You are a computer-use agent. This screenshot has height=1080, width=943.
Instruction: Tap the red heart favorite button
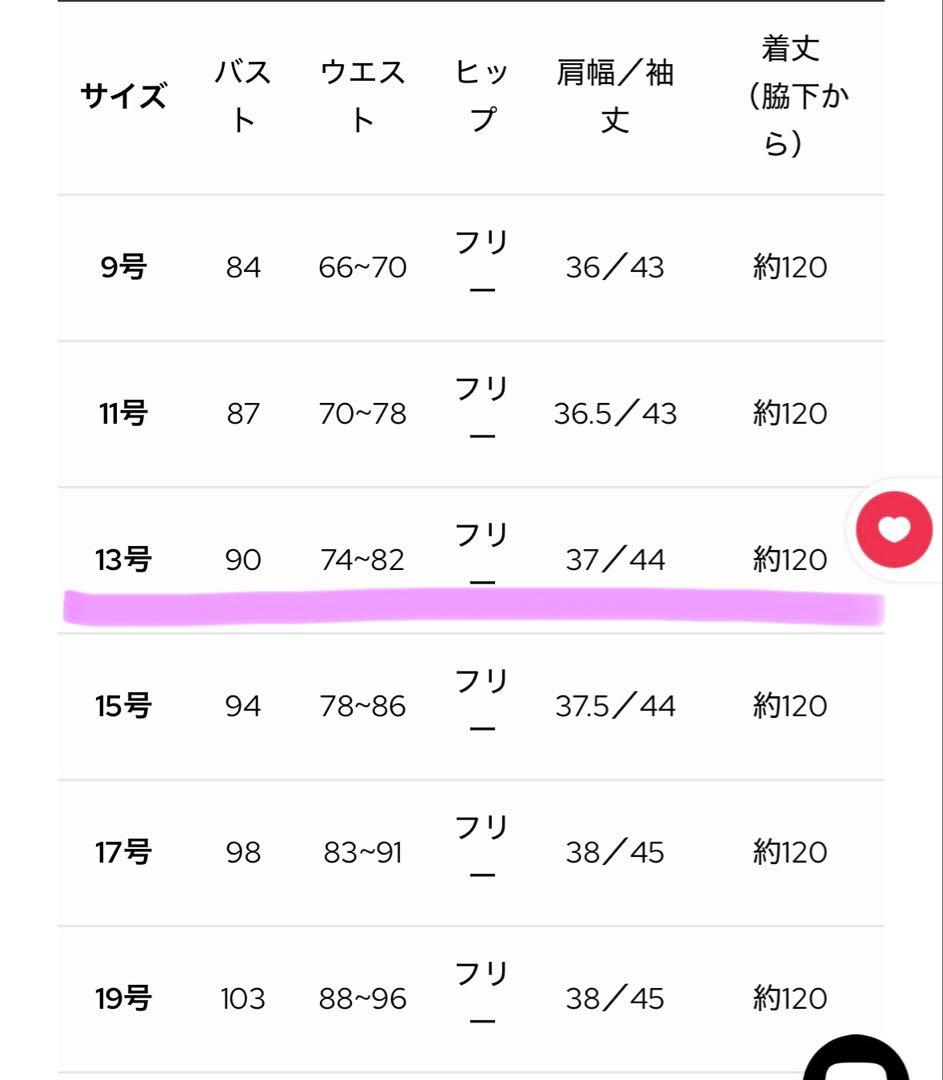[893, 528]
